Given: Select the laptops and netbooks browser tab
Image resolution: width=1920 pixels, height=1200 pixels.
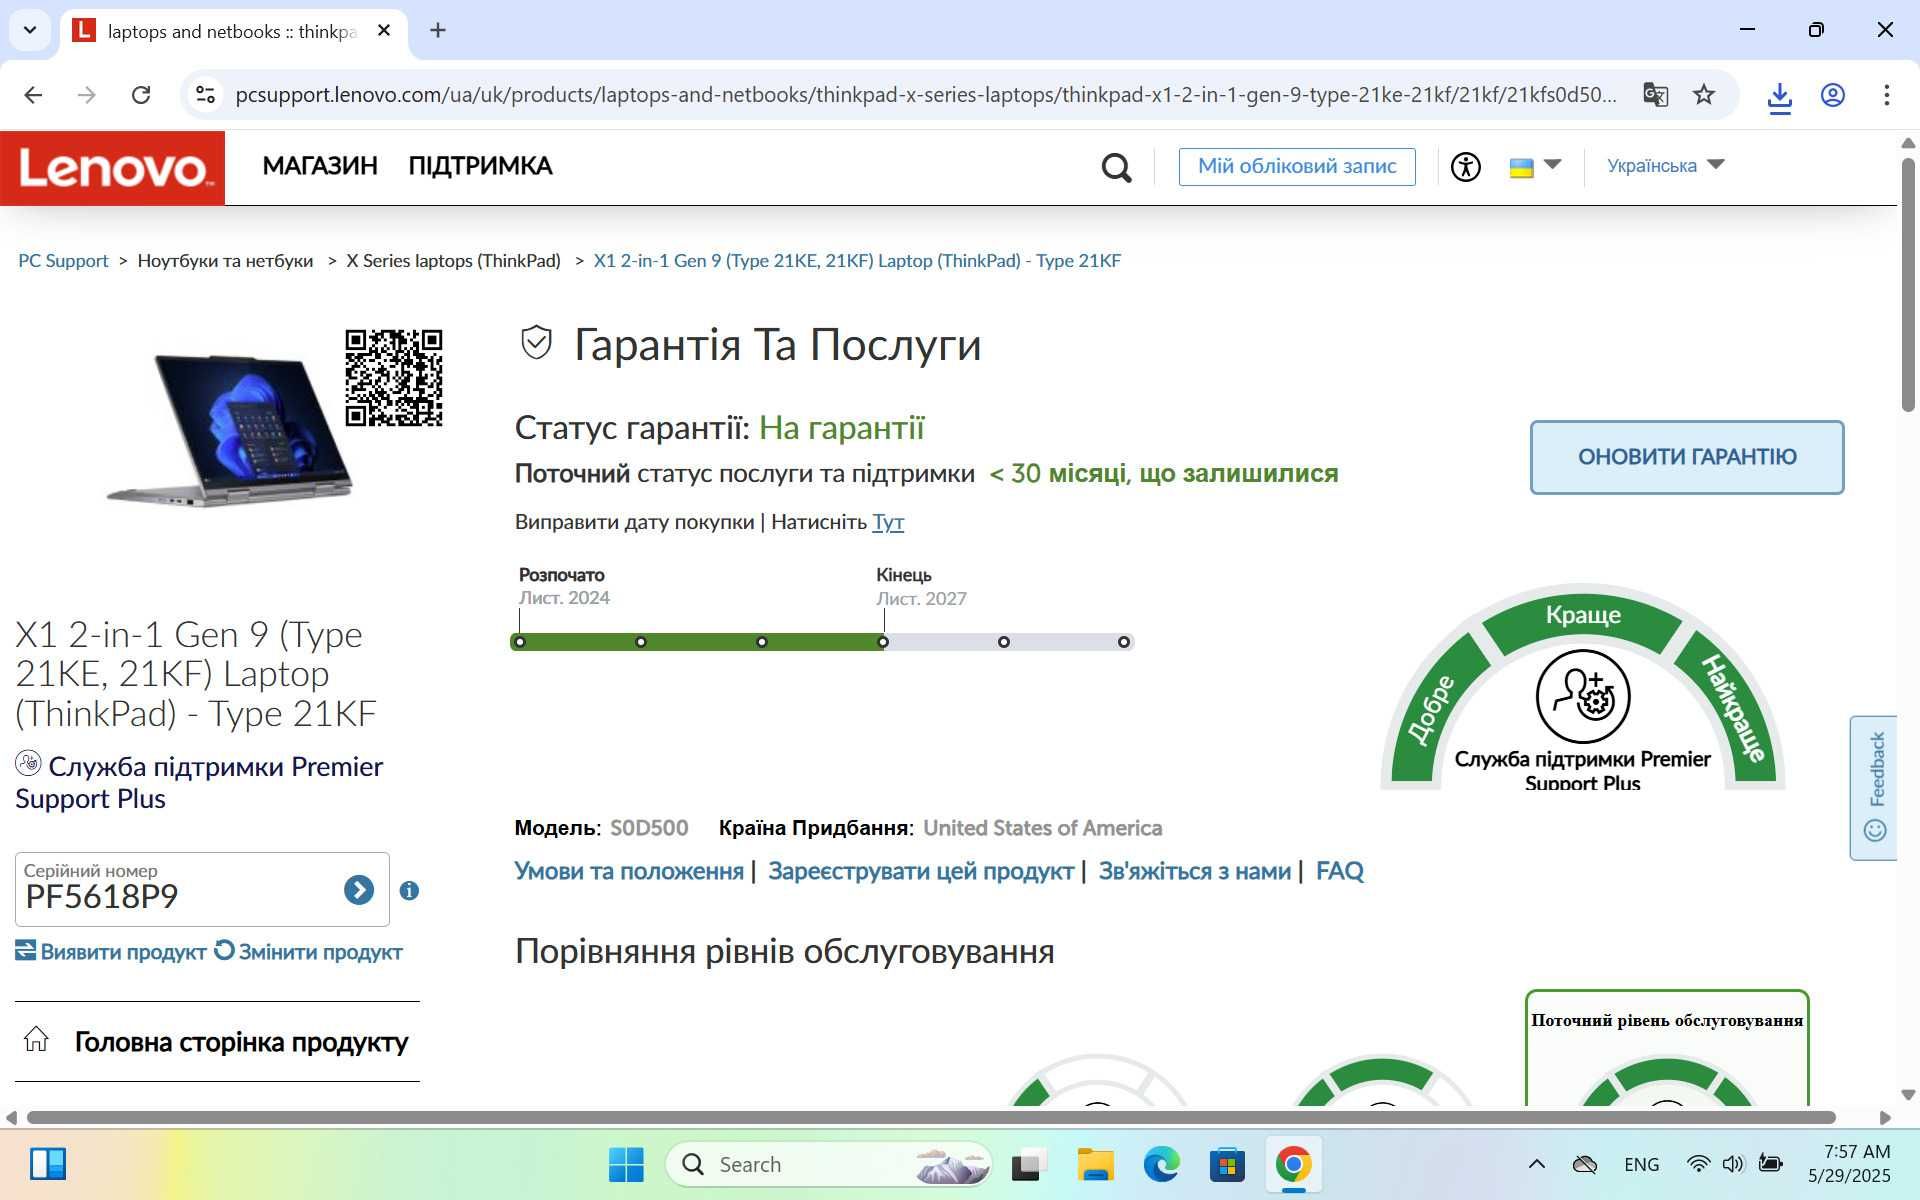Looking at the screenshot, I should pos(232,32).
